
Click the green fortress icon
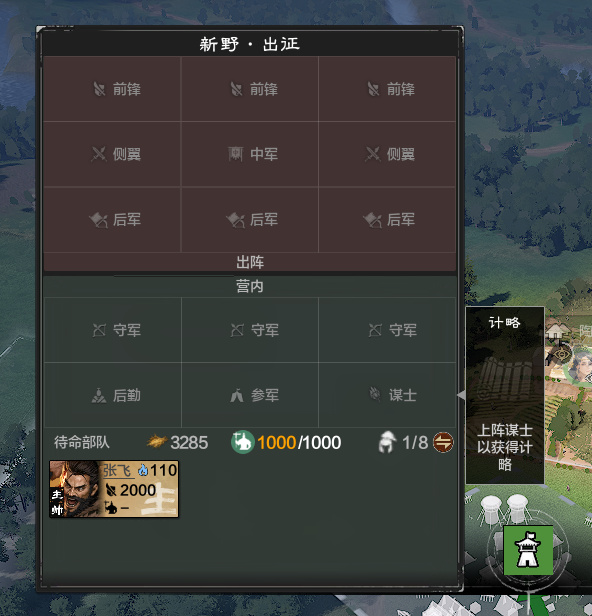tap(528, 550)
